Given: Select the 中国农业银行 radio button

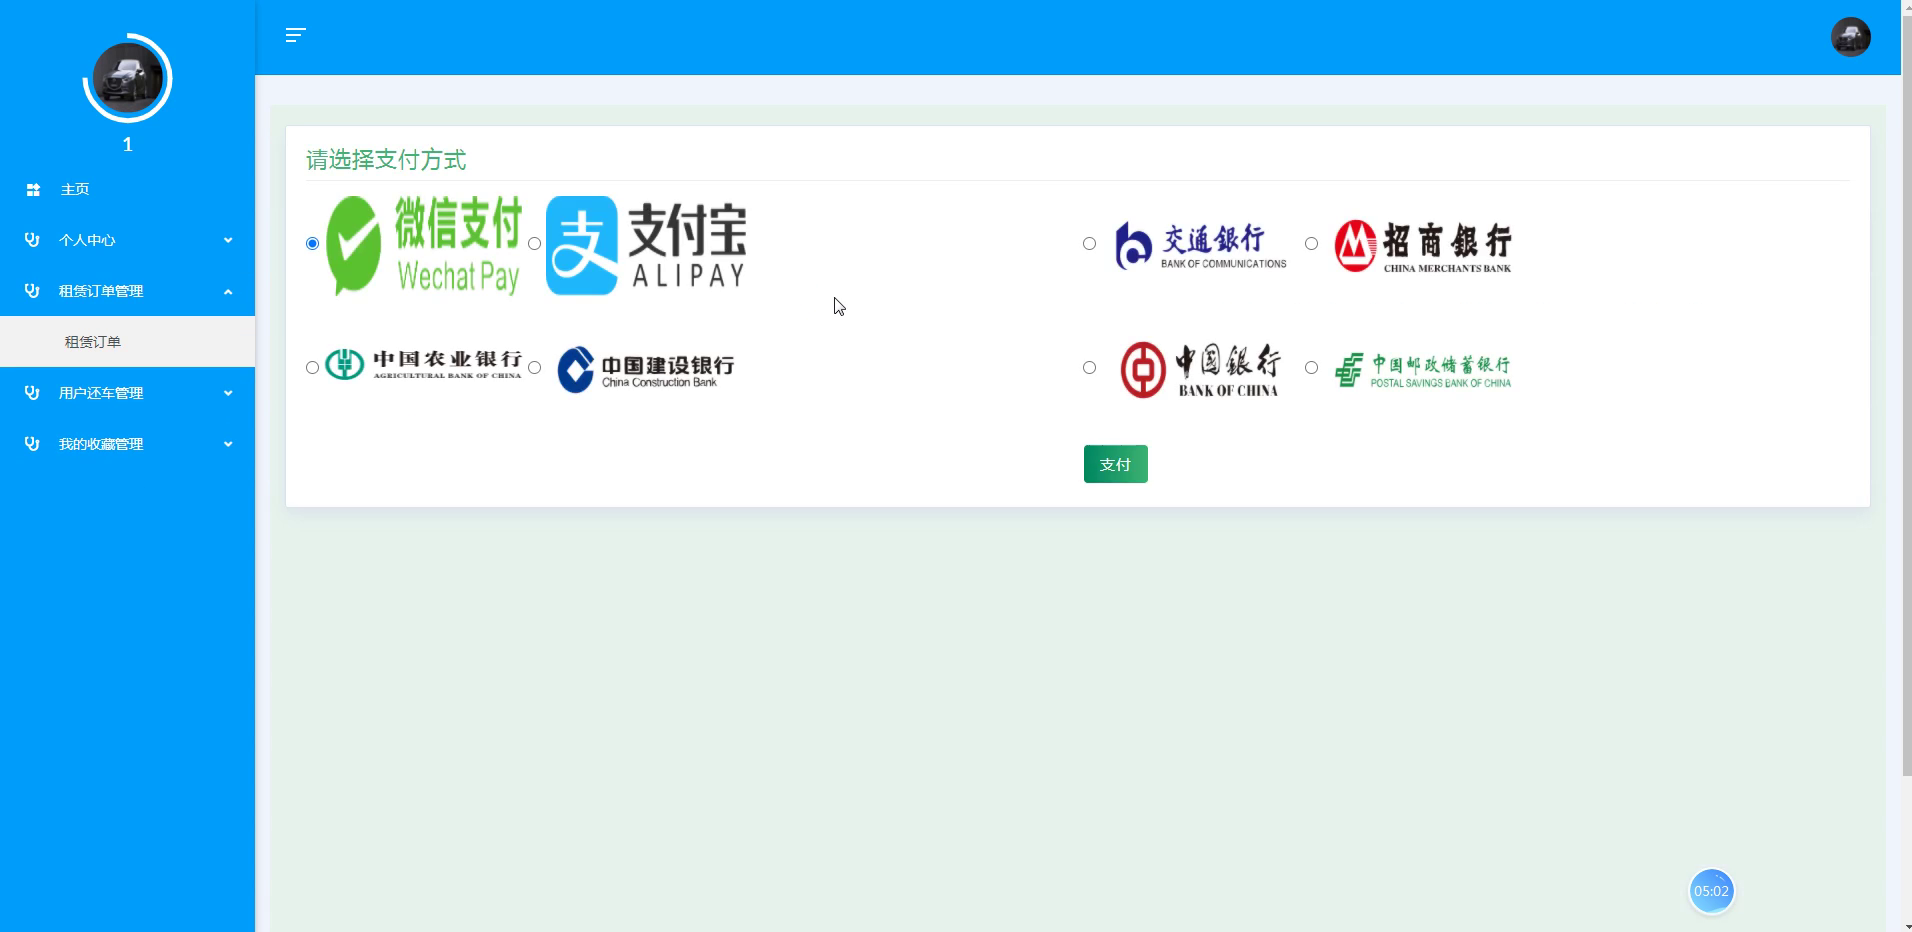Looking at the screenshot, I should point(313,368).
